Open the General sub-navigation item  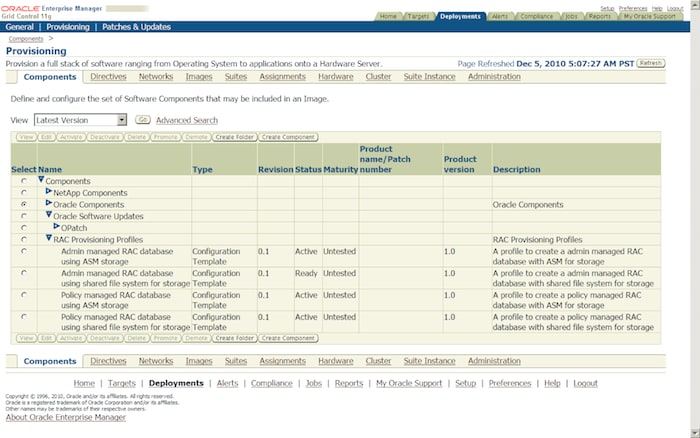coord(20,27)
